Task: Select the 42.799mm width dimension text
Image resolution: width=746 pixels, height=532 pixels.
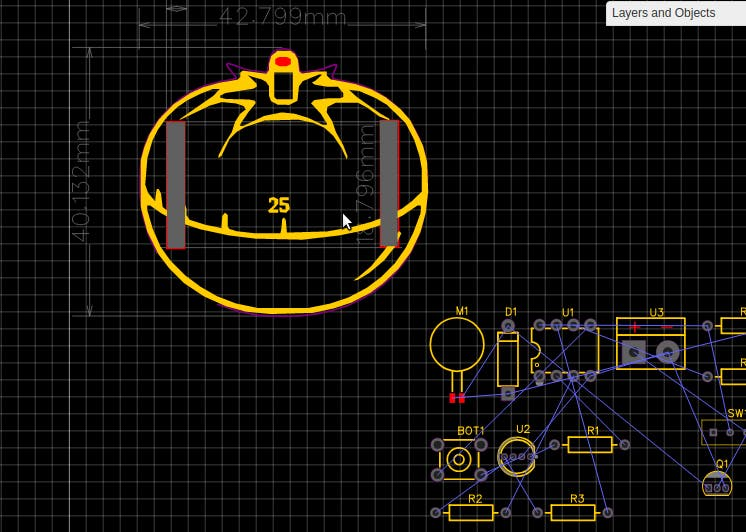Action: click(283, 17)
